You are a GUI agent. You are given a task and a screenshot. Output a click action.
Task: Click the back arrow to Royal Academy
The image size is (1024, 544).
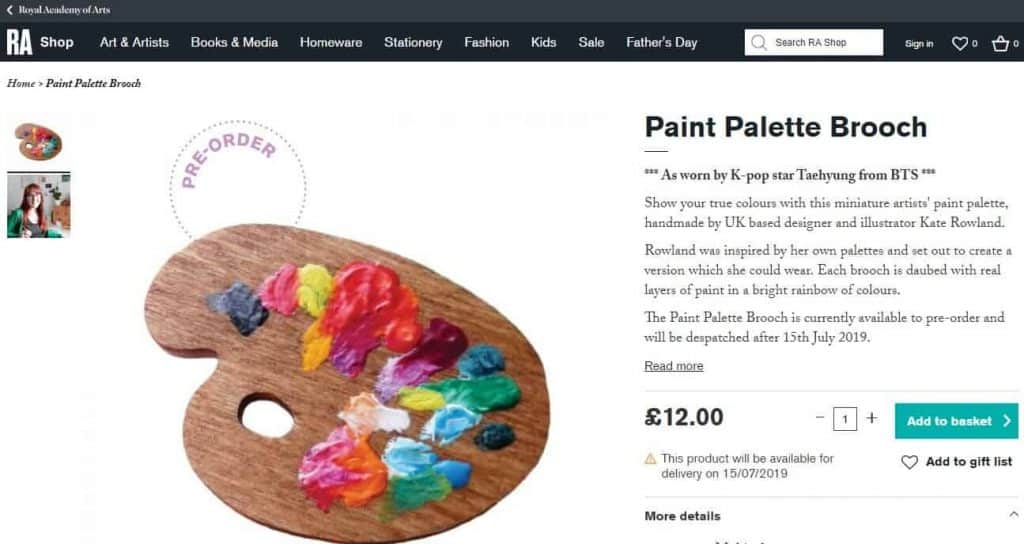[10, 10]
